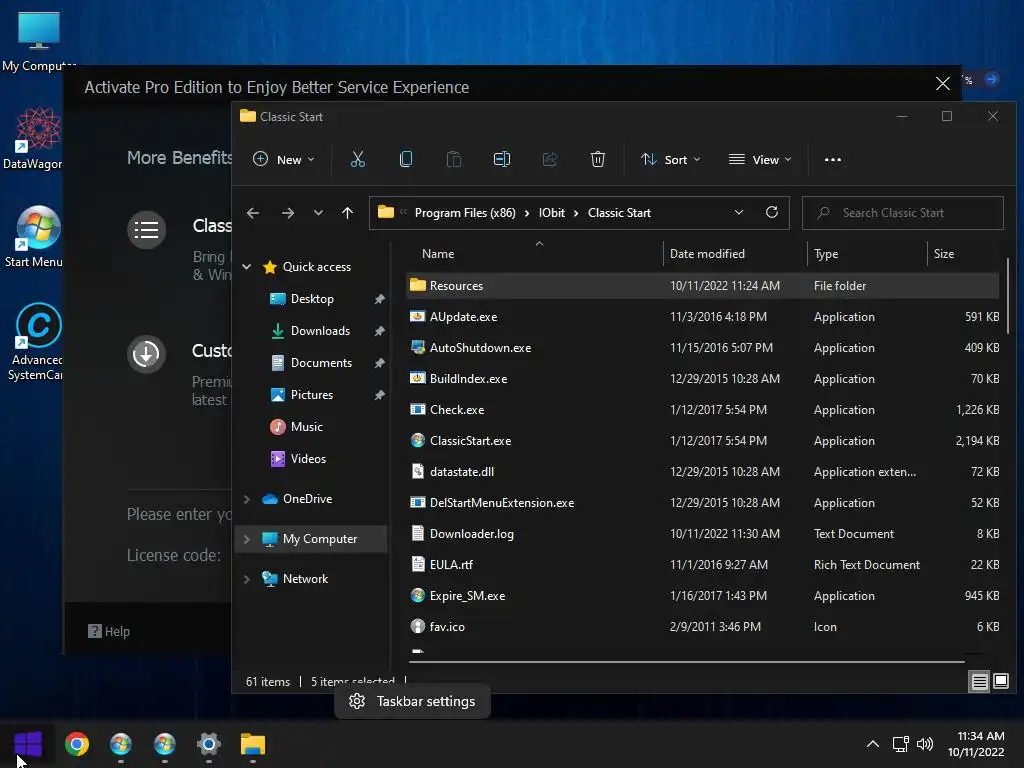This screenshot has width=1024, height=768.
Task: Select the Resources folder row
Action: (703, 285)
